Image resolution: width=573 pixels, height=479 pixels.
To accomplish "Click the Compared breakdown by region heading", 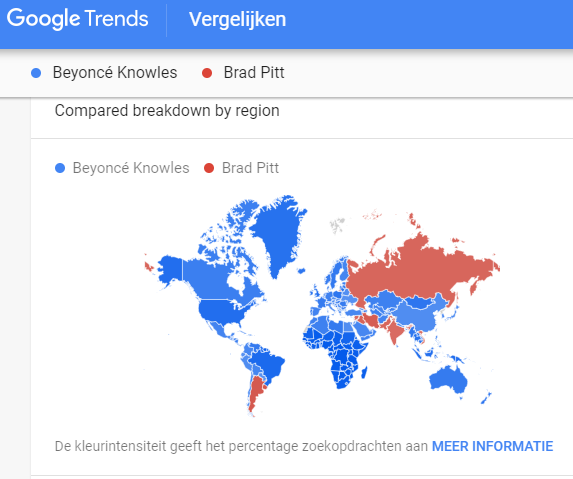I will 167,110.
